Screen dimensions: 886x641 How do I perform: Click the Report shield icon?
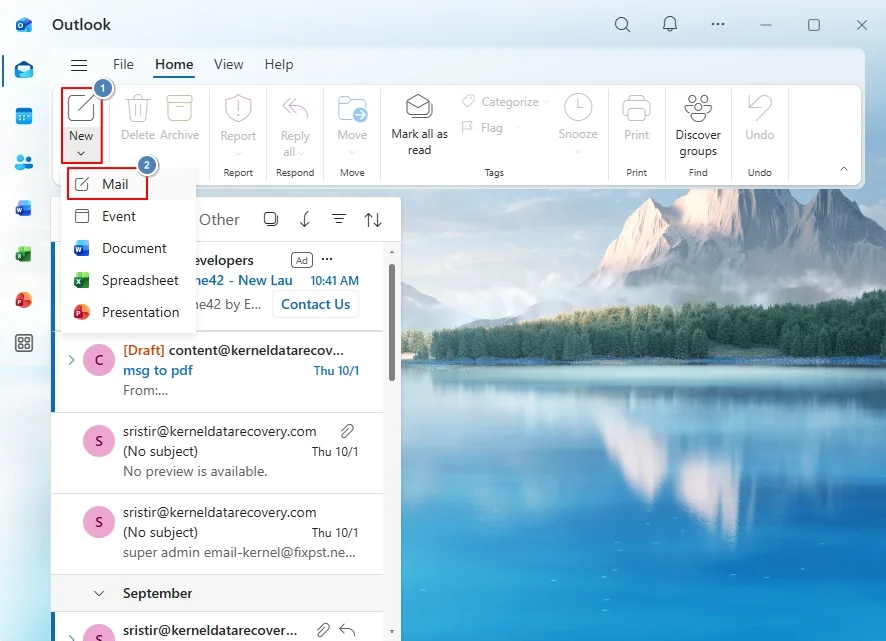pos(238,108)
